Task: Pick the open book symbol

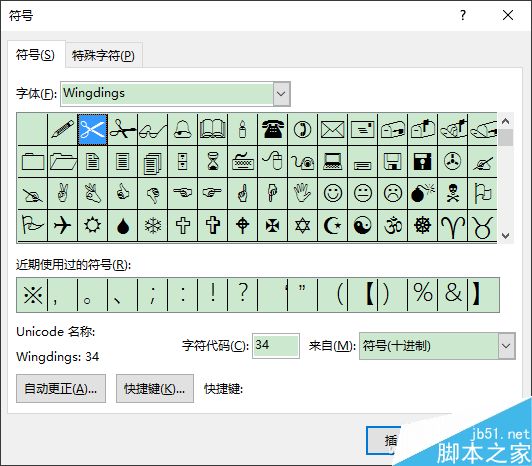Action: pos(212,129)
